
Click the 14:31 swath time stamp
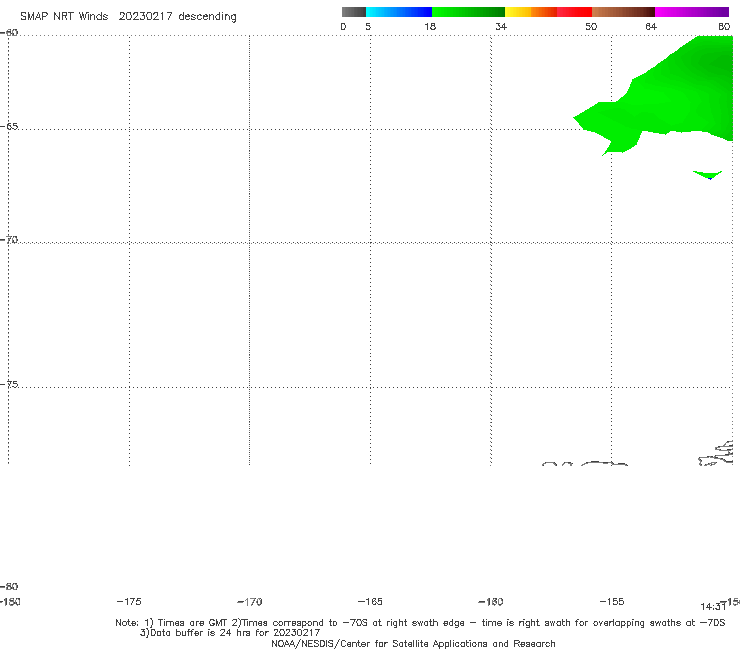[x=713, y=607]
